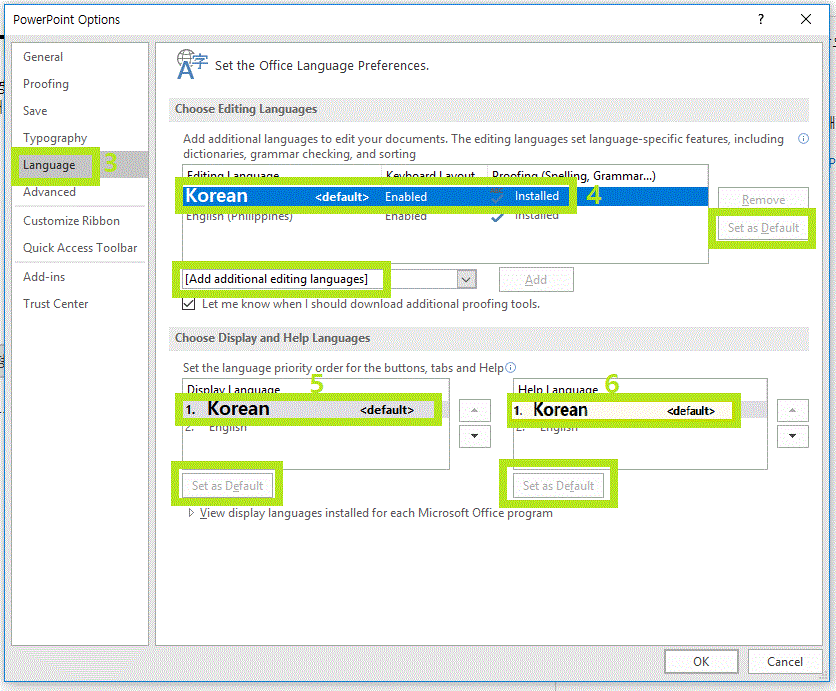Click the Help question mark in title bar
This screenshot has width=836, height=691.
[x=761, y=20]
